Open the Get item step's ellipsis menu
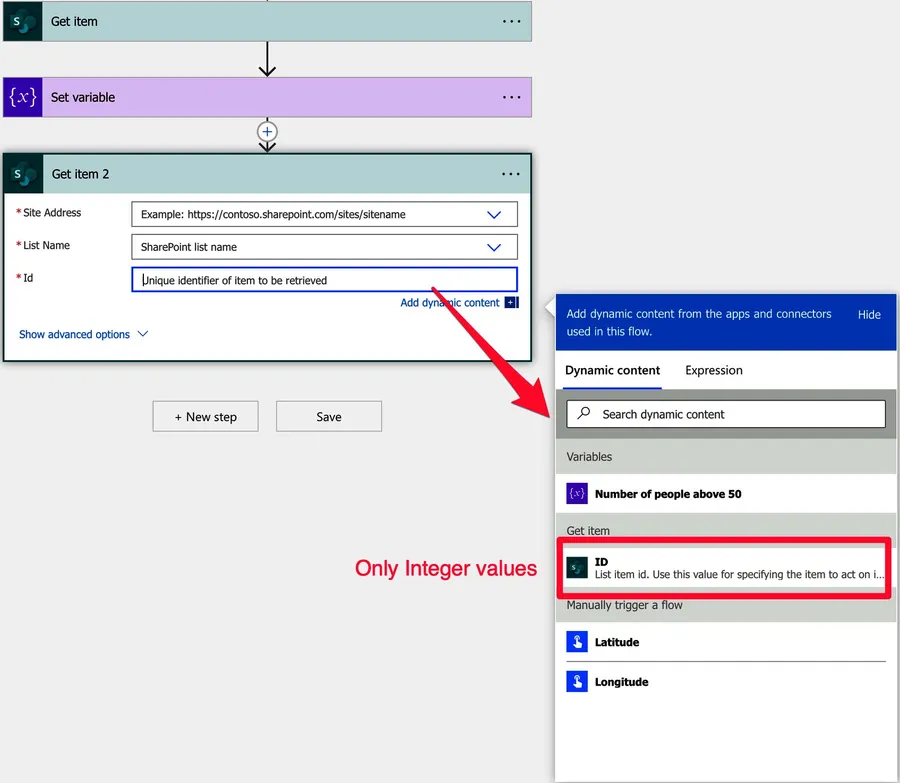 point(511,21)
